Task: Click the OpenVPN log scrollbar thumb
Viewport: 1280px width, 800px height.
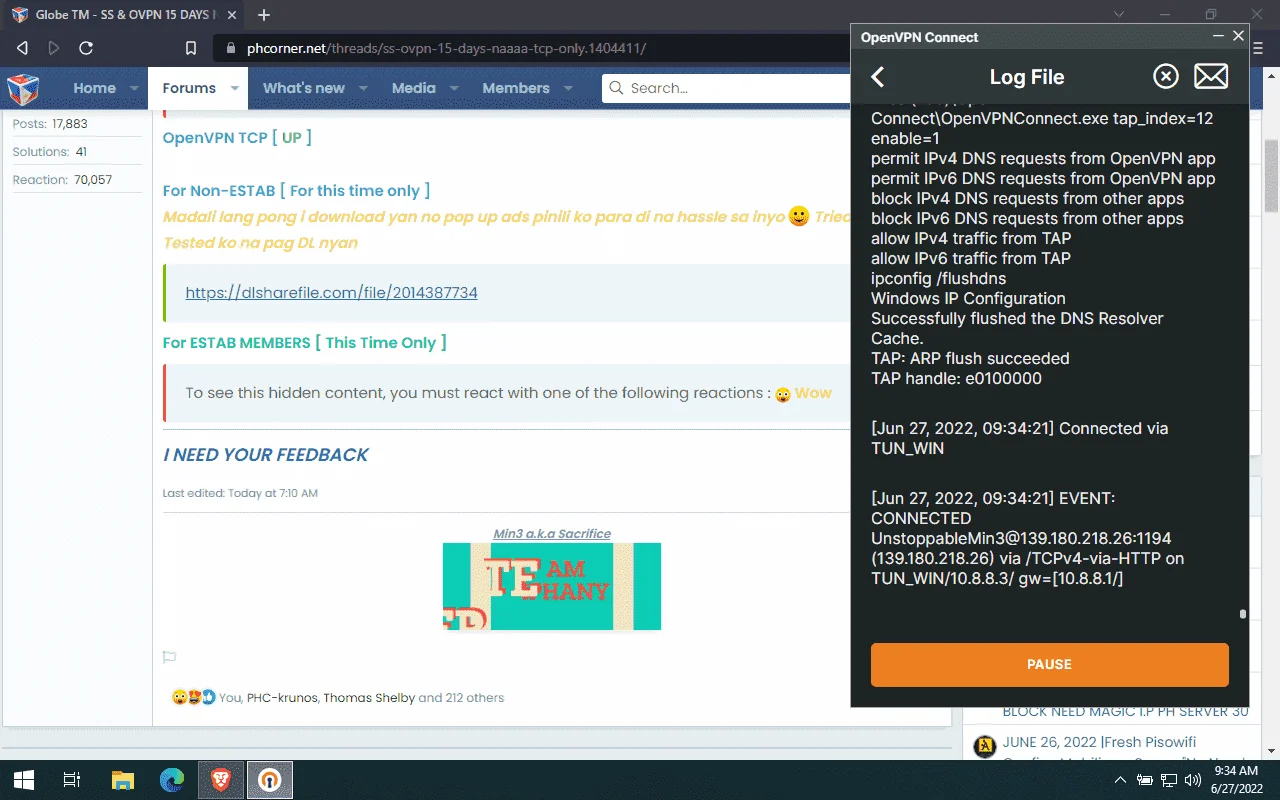Action: [1243, 615]
